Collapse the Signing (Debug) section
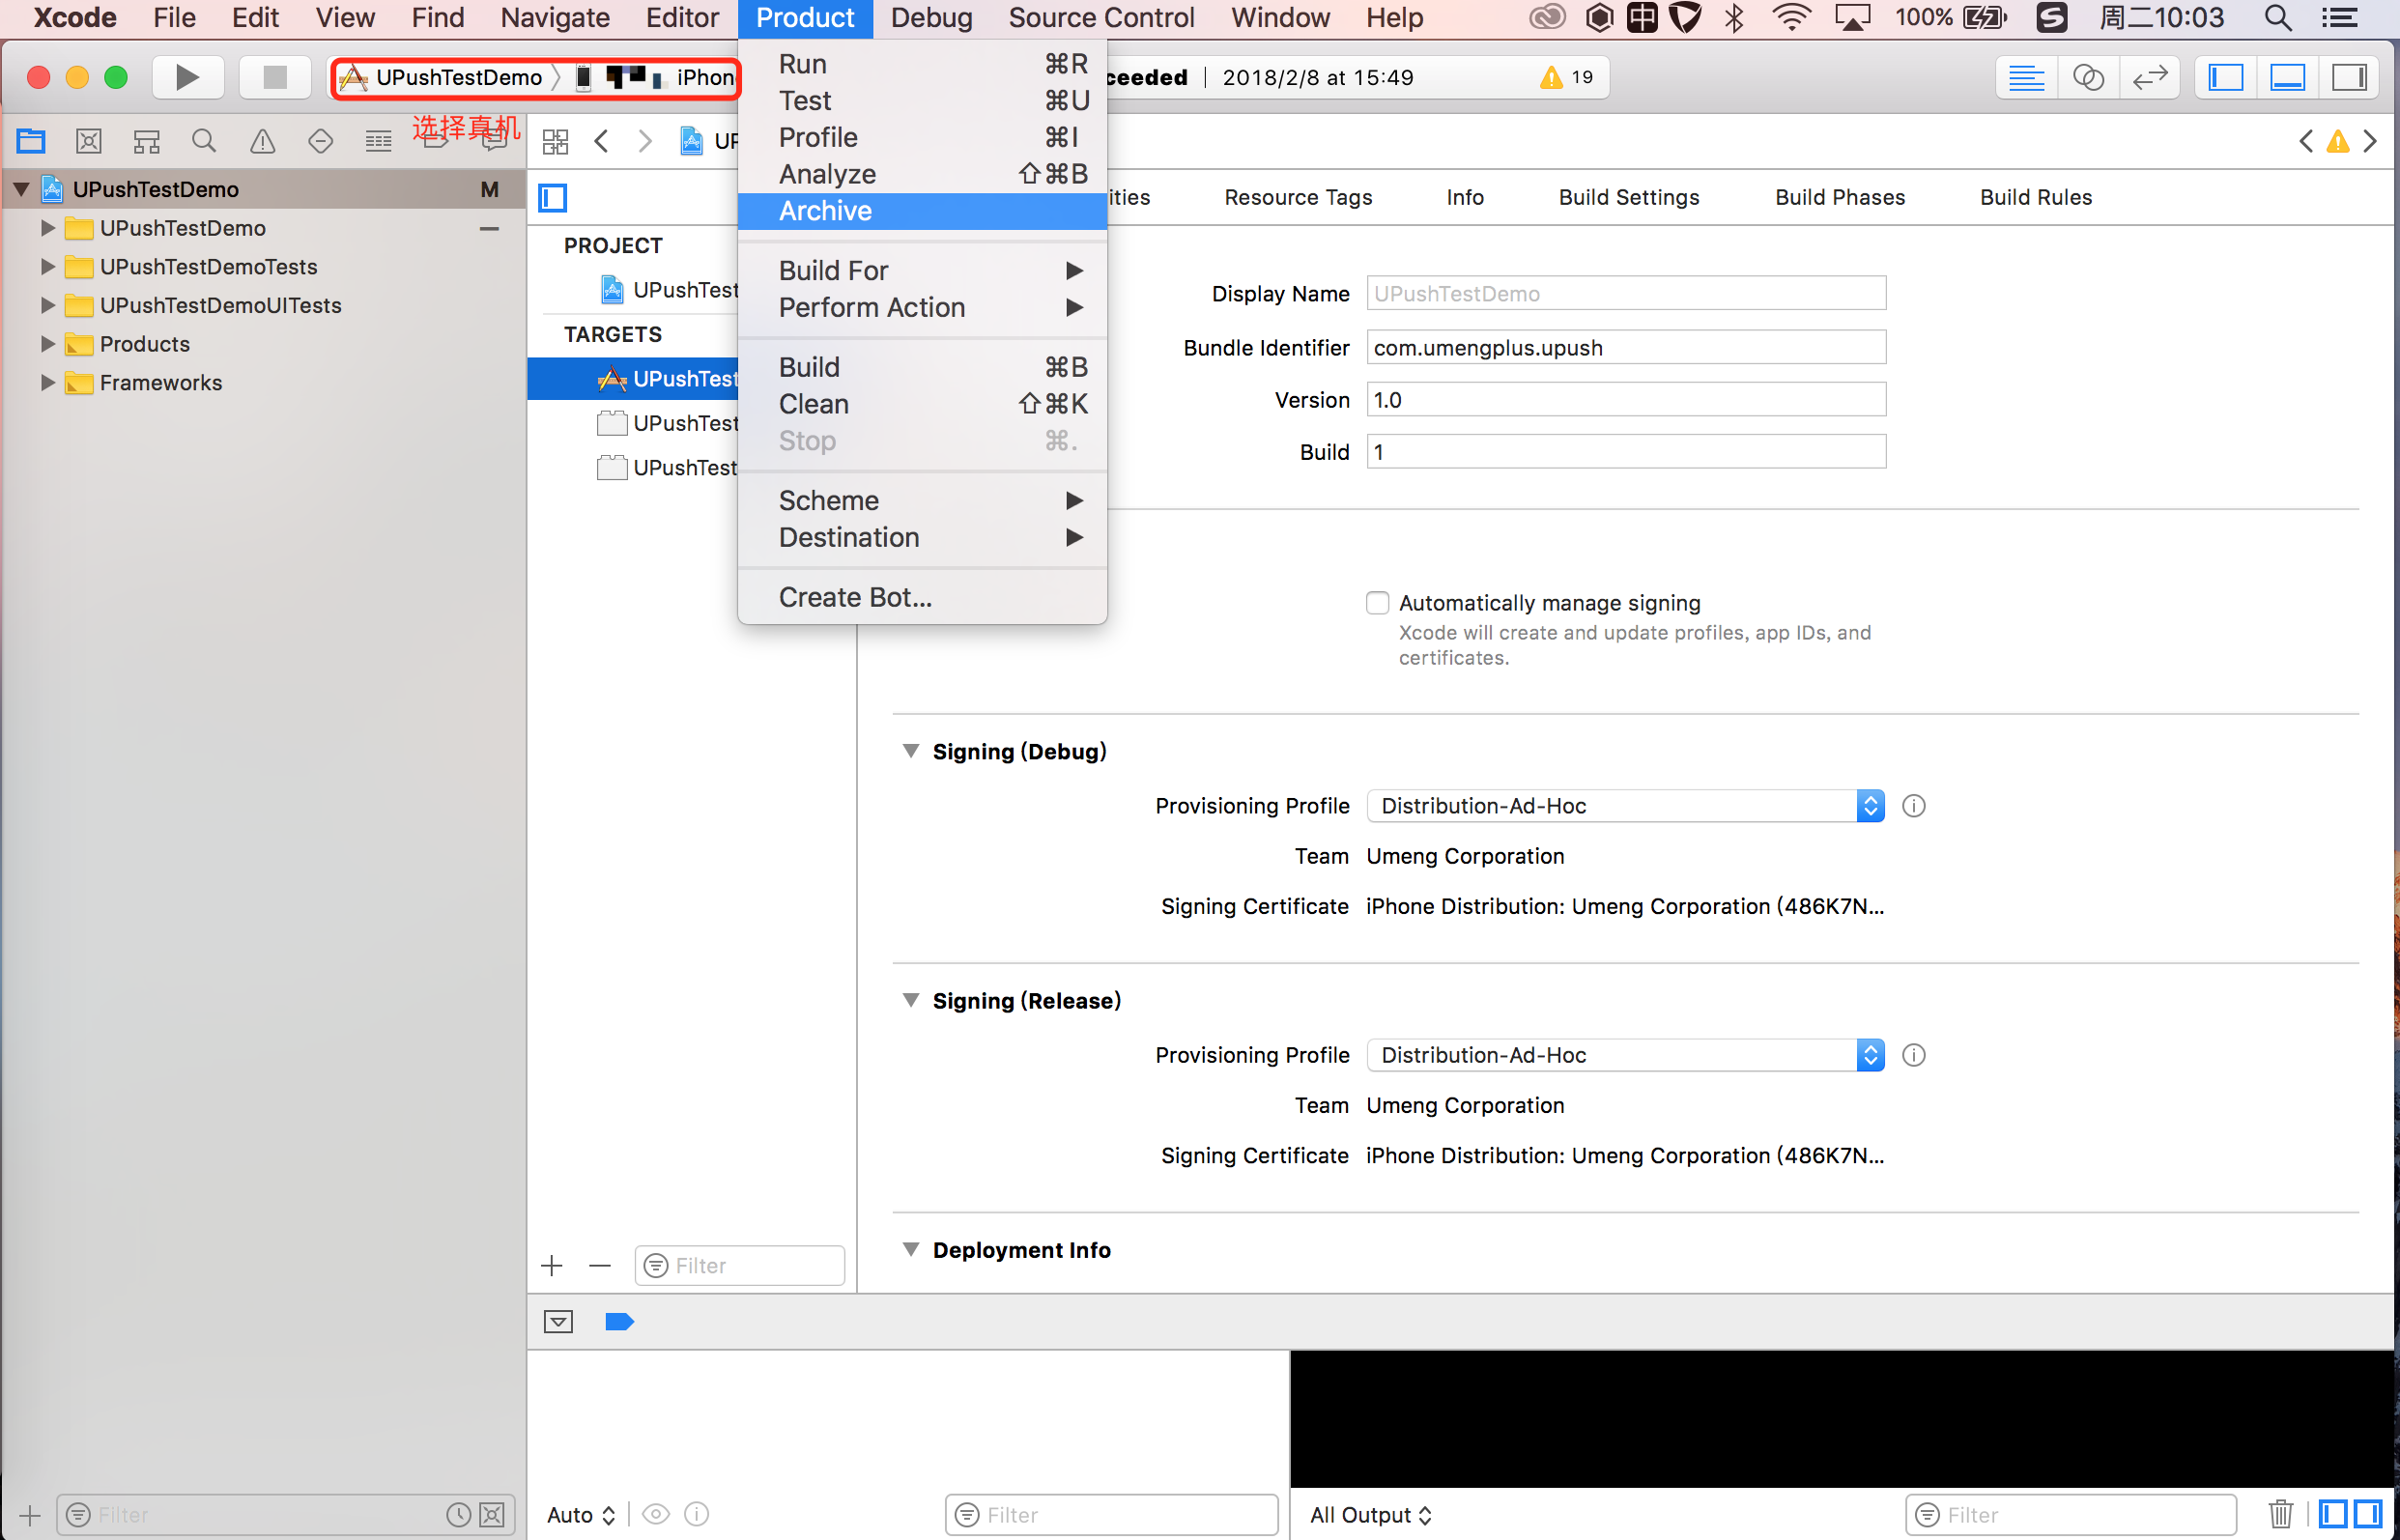The image size is (2400, 1540). coord(911,751)
